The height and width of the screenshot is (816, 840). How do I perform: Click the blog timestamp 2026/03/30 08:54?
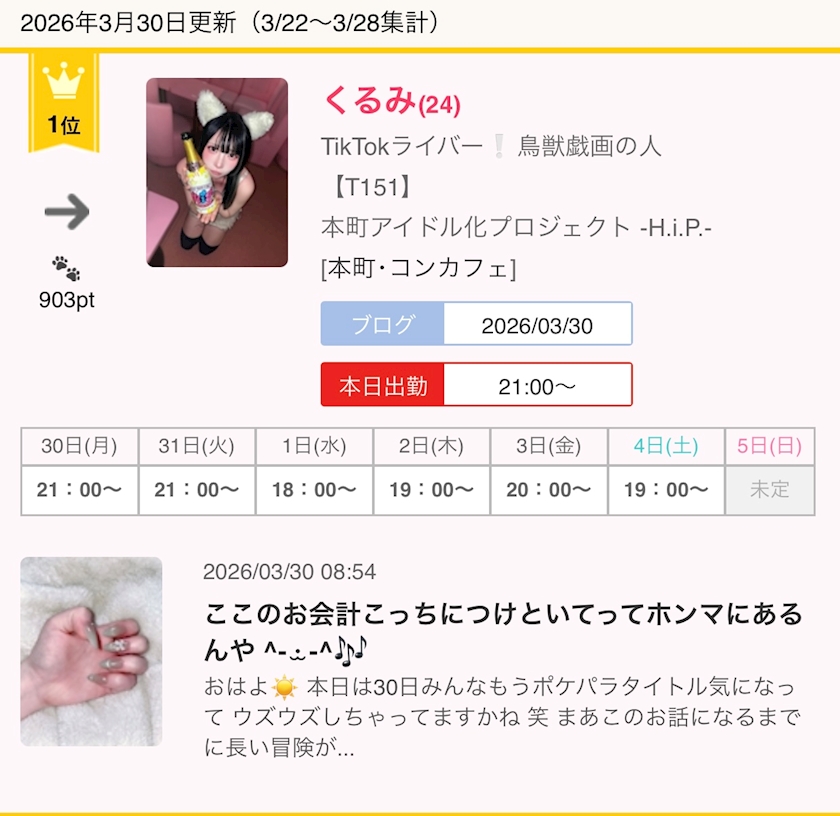tap(289, 572)
